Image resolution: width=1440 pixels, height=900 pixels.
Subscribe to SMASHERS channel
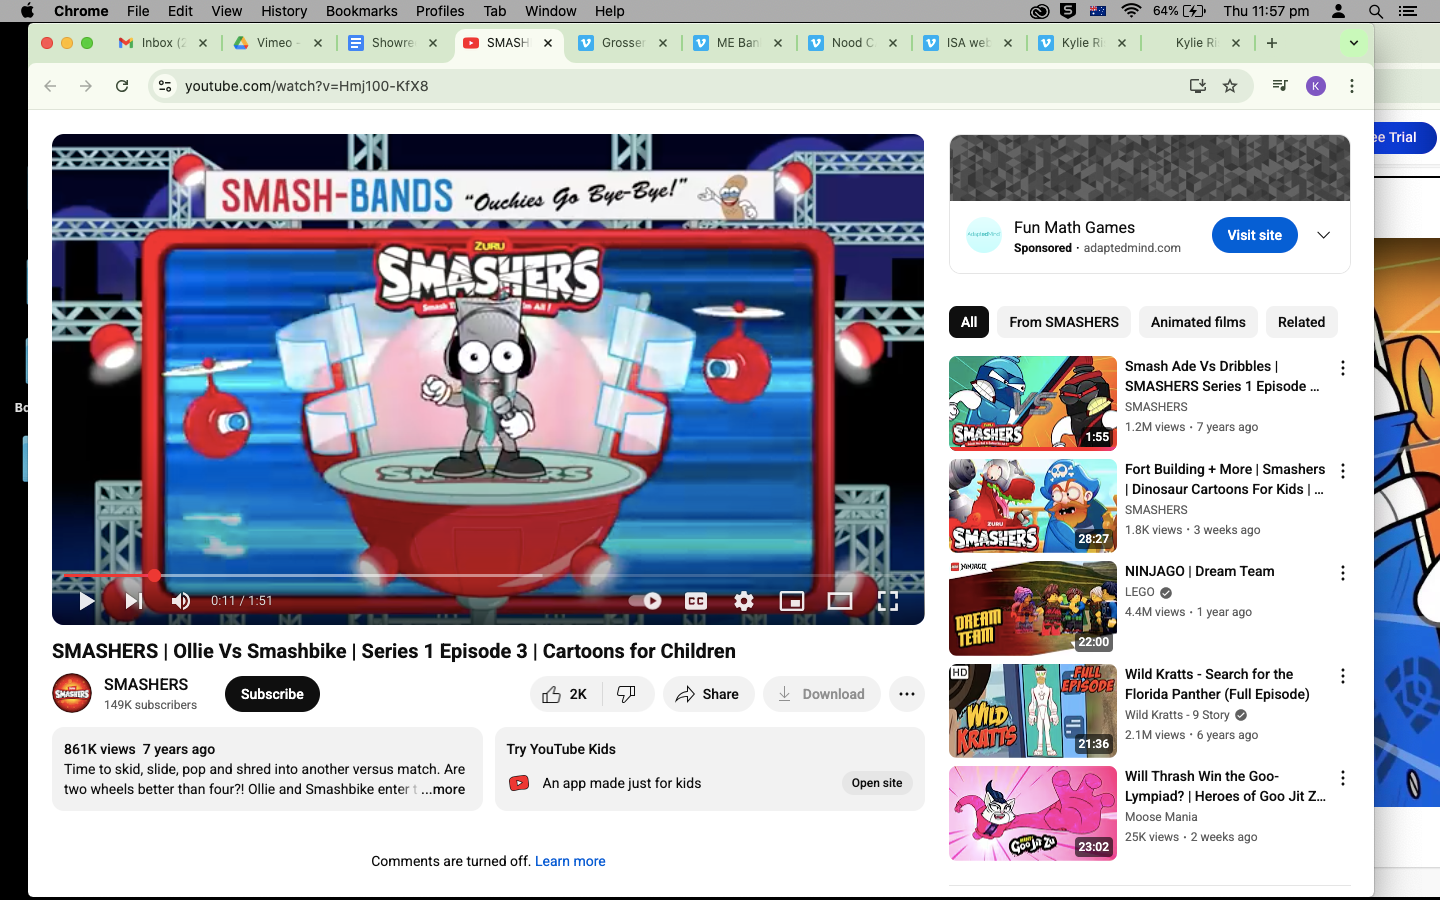(x=272, y=694)
